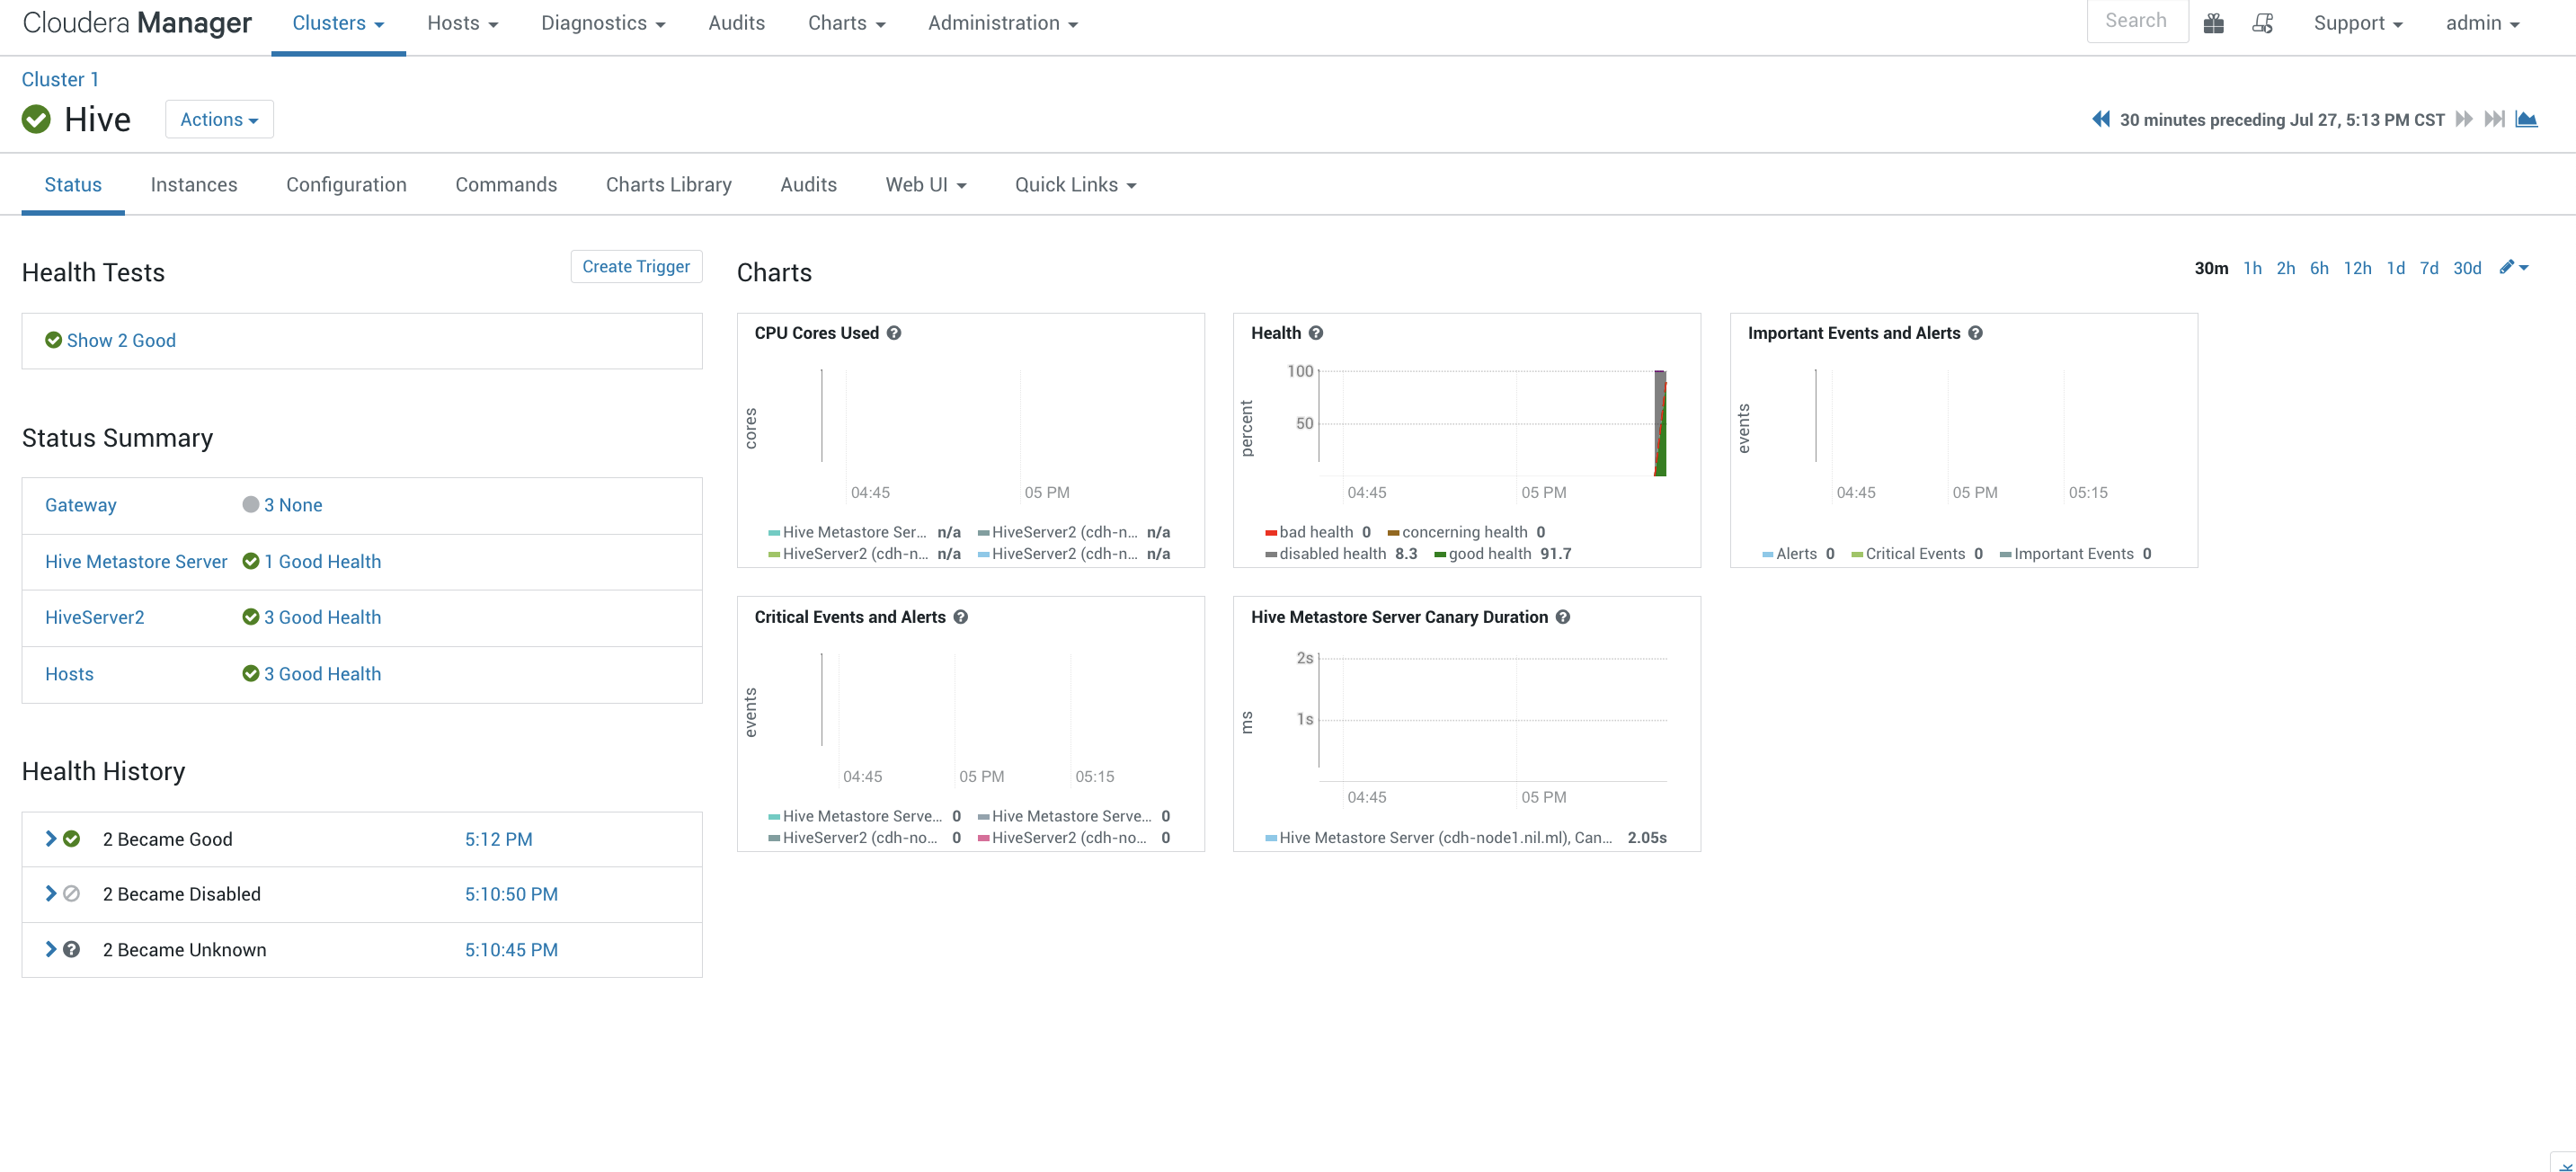Open the Hive Actions dropdown

pyautogui.click(x=219, y=119)
